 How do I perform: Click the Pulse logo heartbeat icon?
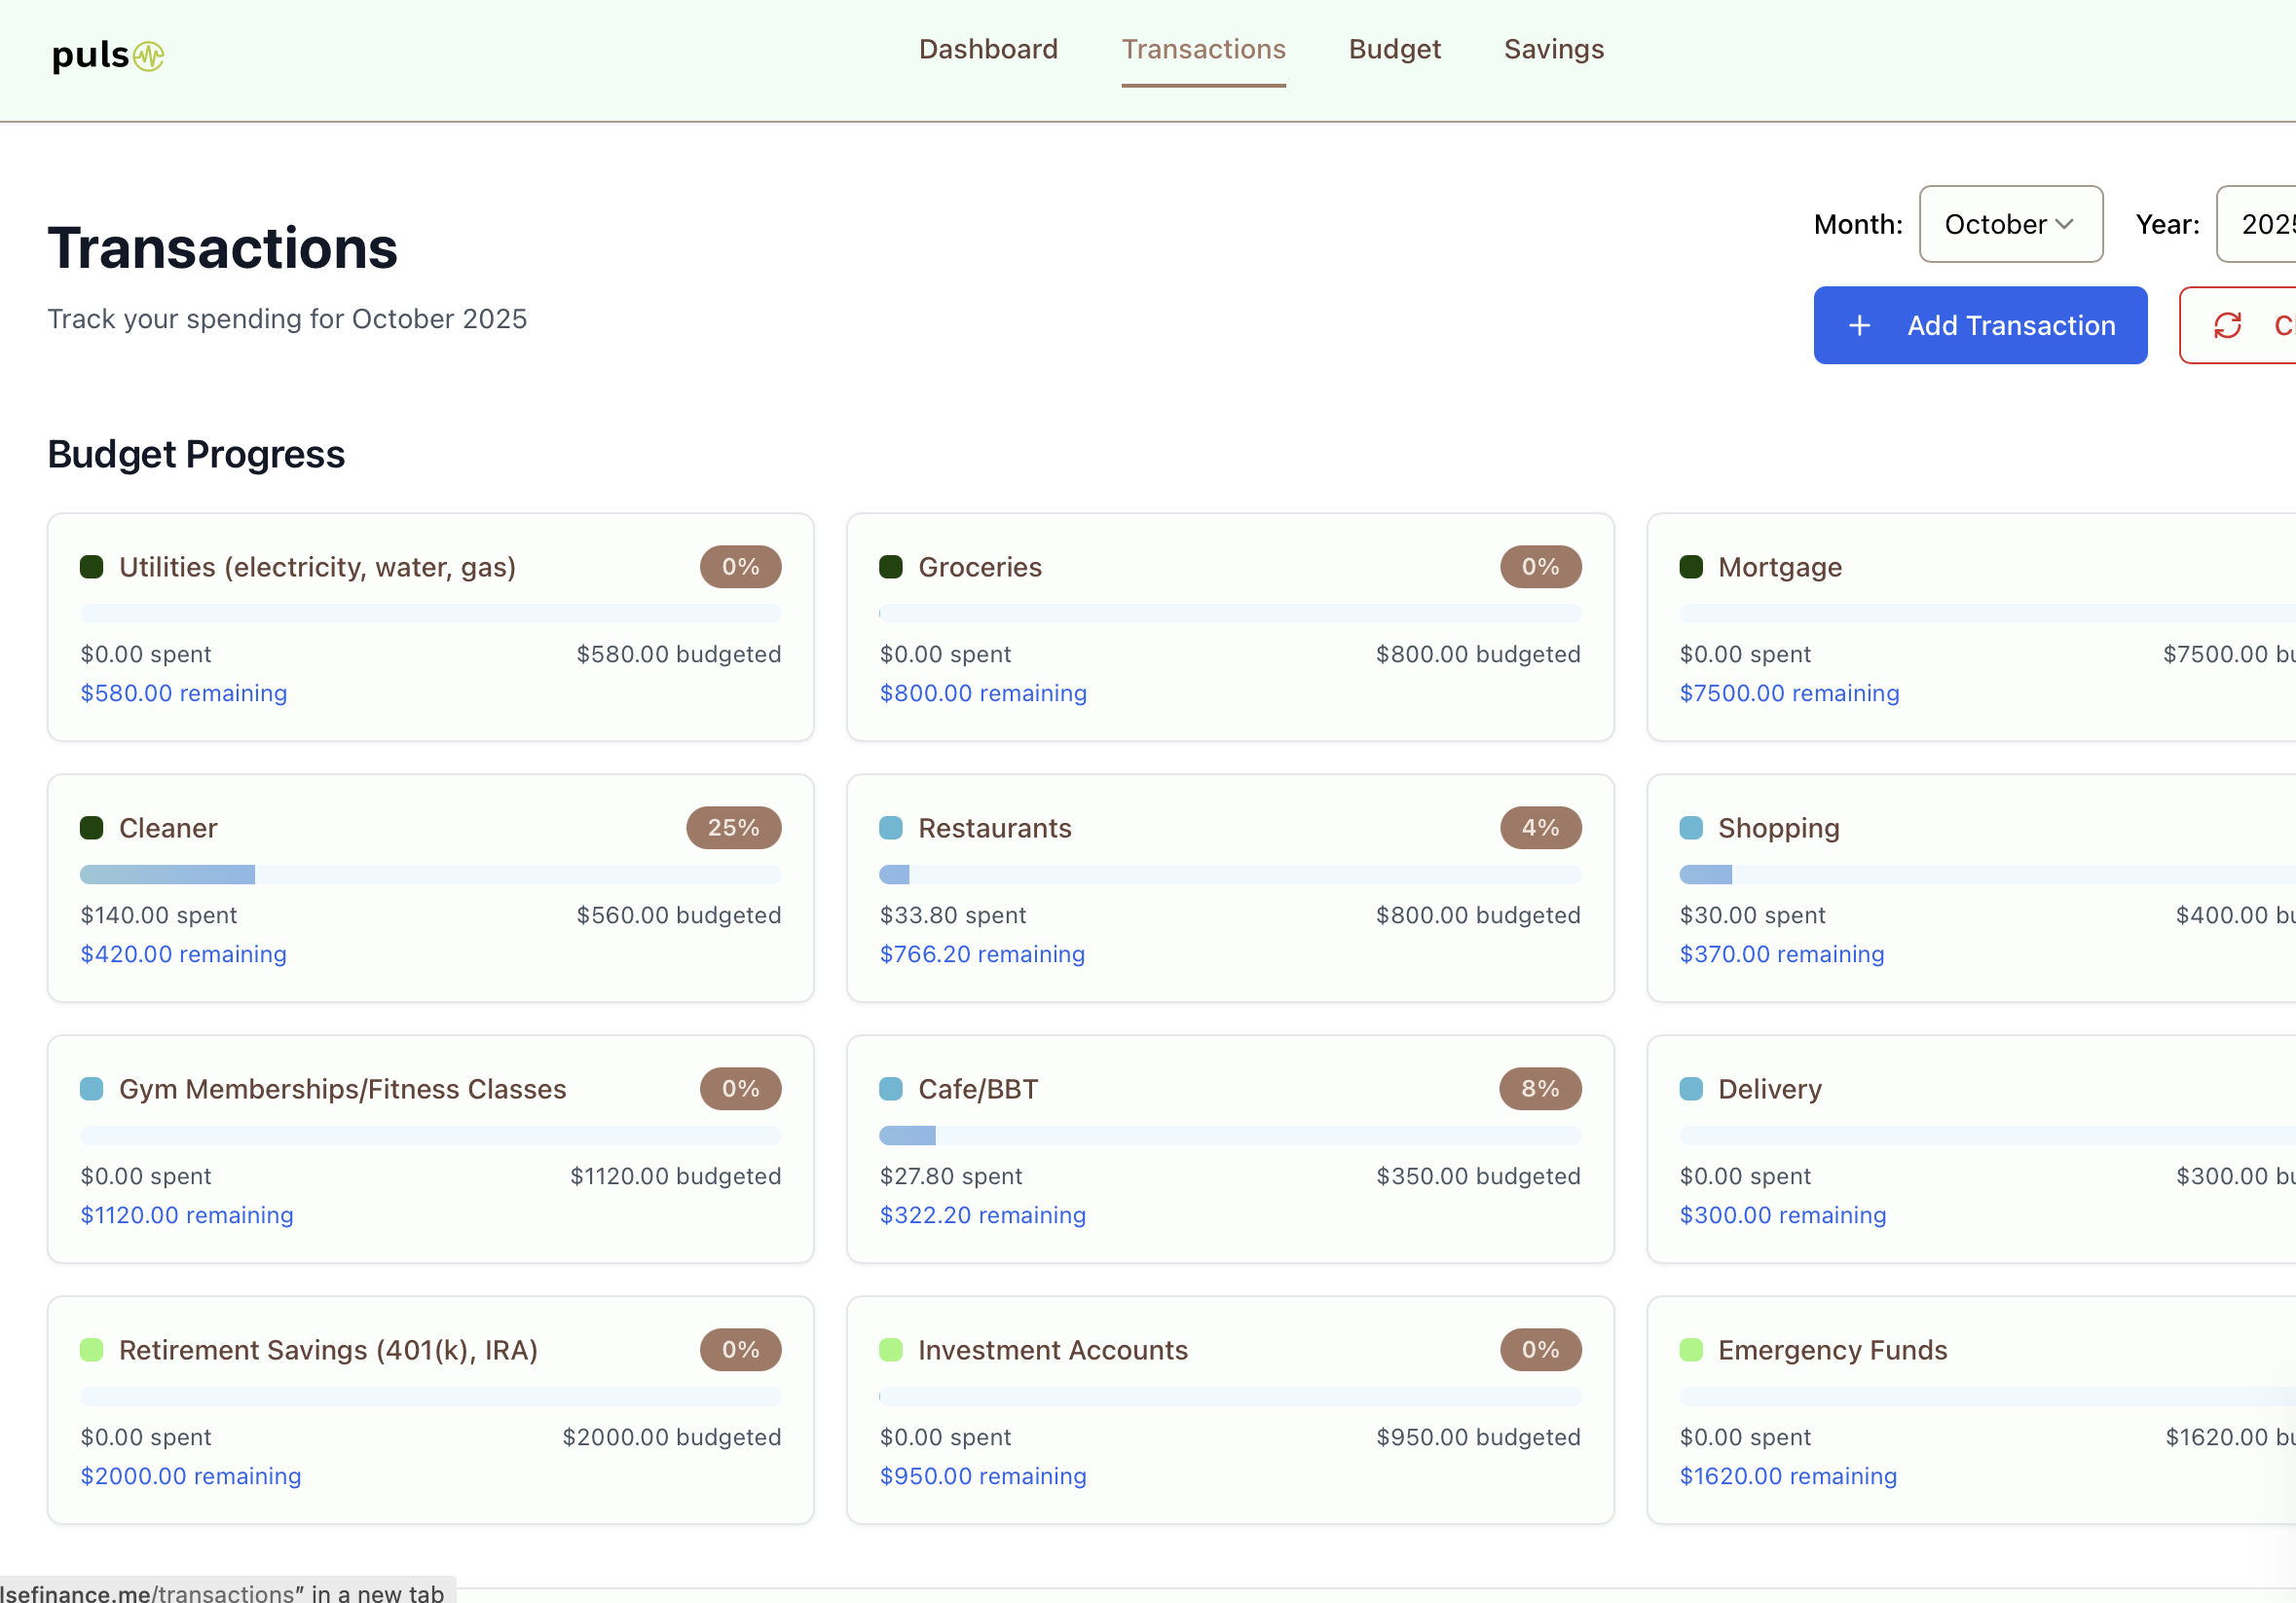tap(148, 56)
